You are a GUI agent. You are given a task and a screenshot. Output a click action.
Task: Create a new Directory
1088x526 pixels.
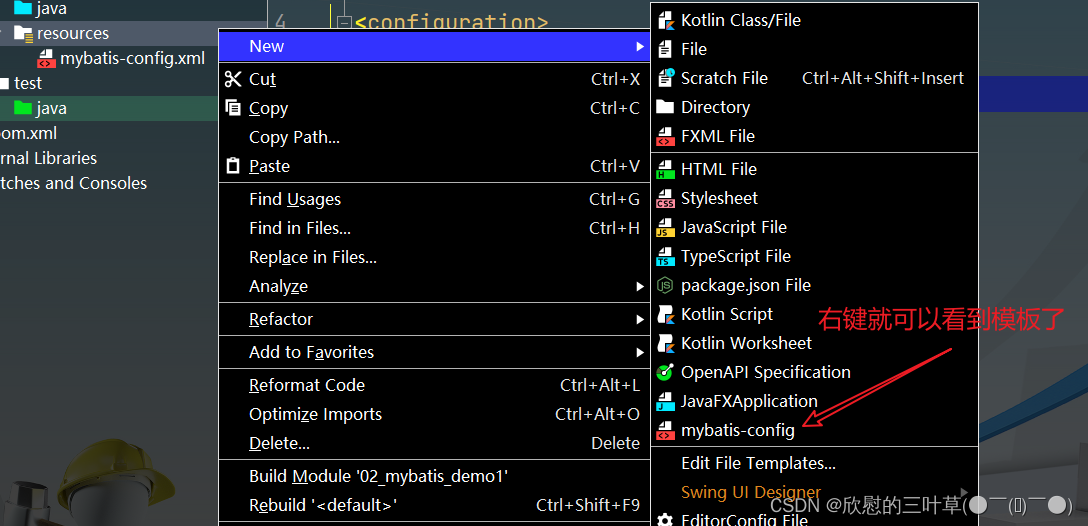tap(815, 107)
